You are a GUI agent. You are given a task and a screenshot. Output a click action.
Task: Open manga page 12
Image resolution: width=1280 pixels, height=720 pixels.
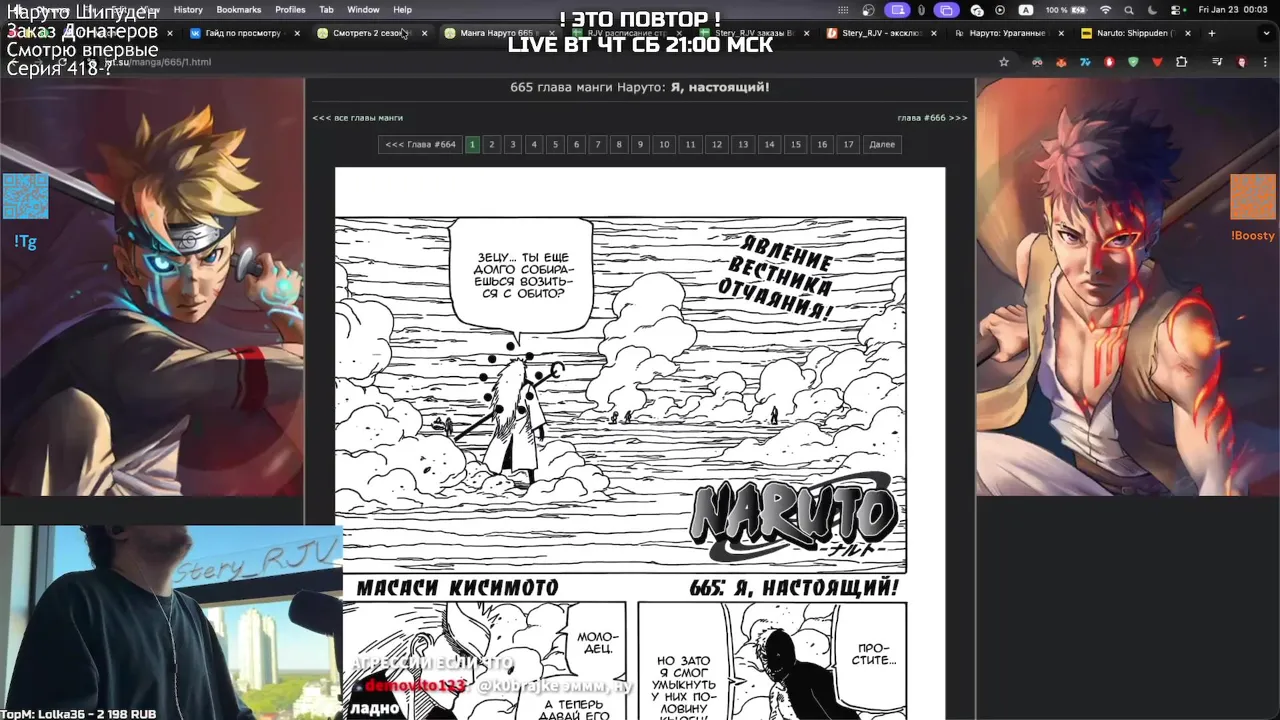pos(716,145)
